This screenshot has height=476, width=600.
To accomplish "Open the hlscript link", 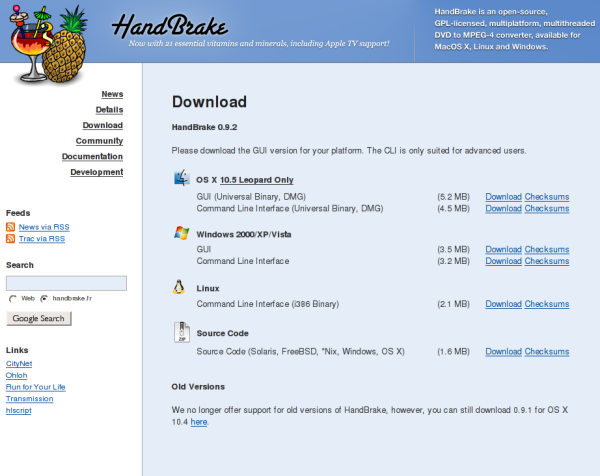I will 18,411.
